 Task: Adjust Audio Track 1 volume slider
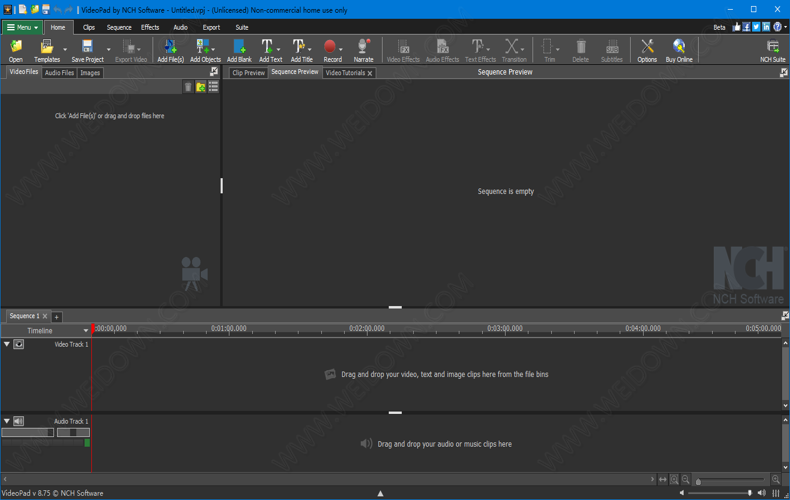pyautogui.click(x=27, y=432)
